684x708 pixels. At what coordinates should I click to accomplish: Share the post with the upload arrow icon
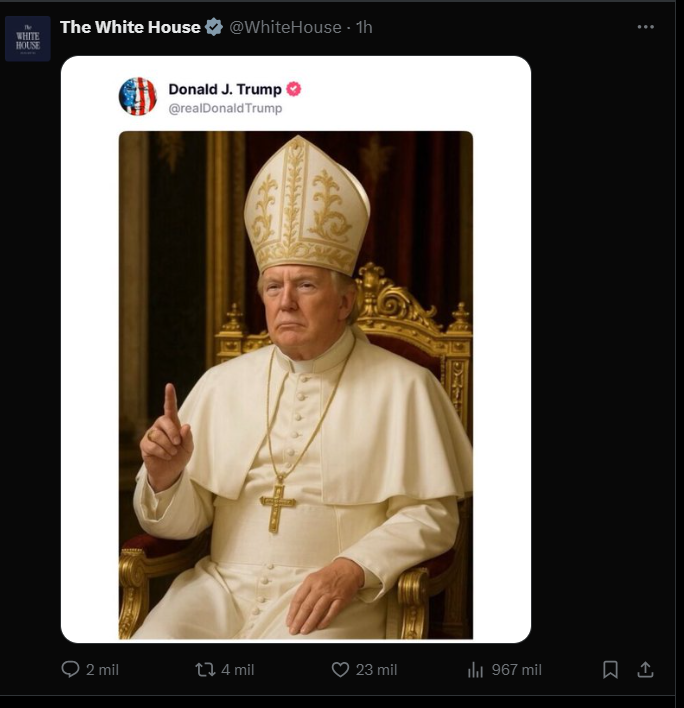[646, 669]
